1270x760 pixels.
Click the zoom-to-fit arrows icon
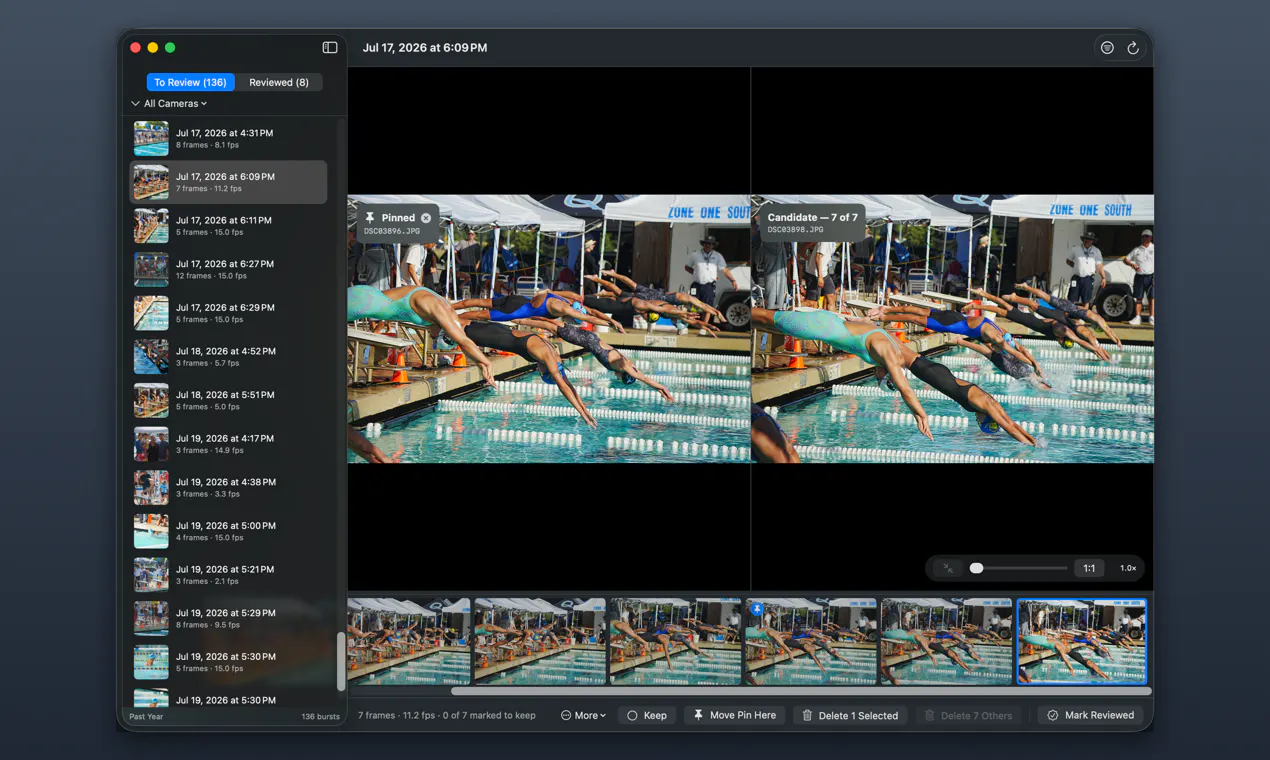[x=948, y=568]
